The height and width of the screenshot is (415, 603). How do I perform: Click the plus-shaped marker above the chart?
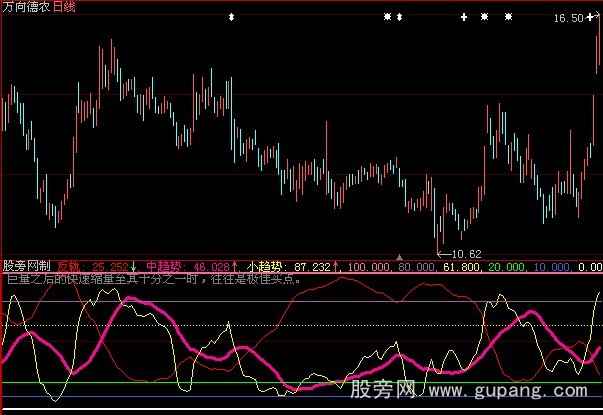click(464, 17)
